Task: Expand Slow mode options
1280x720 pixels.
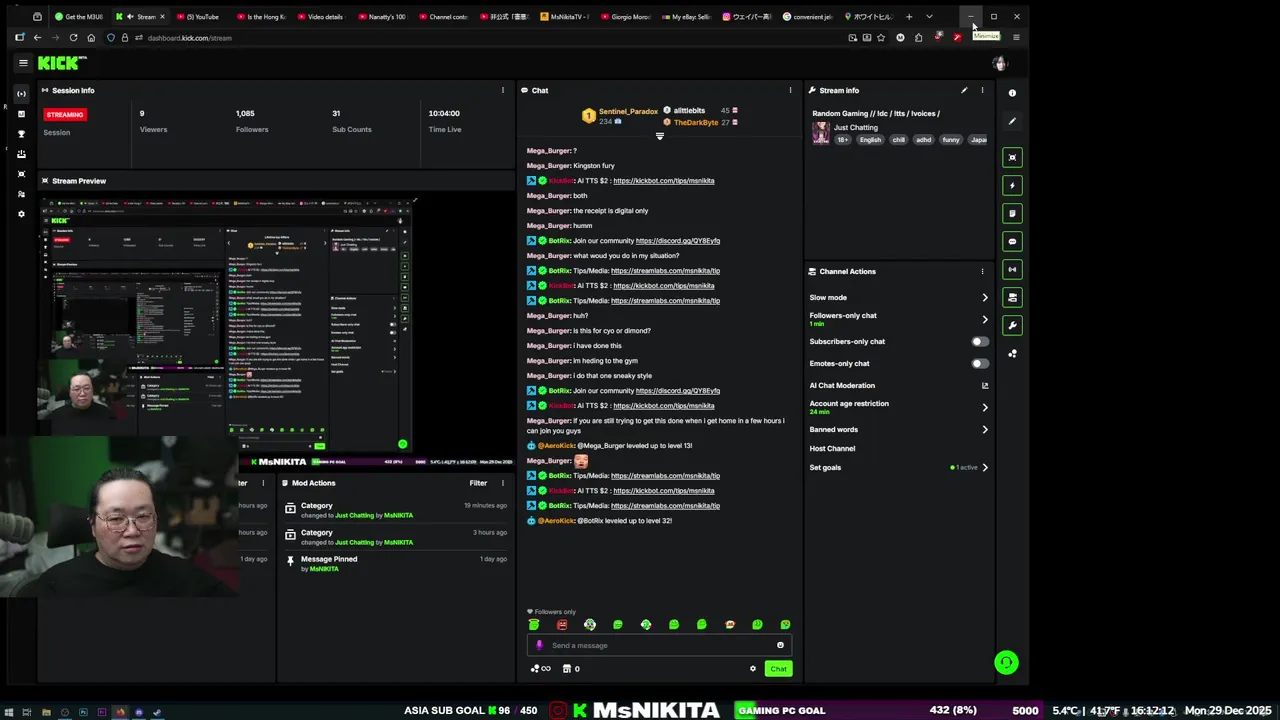Action: pyautogui.click(x=985, y=297)
